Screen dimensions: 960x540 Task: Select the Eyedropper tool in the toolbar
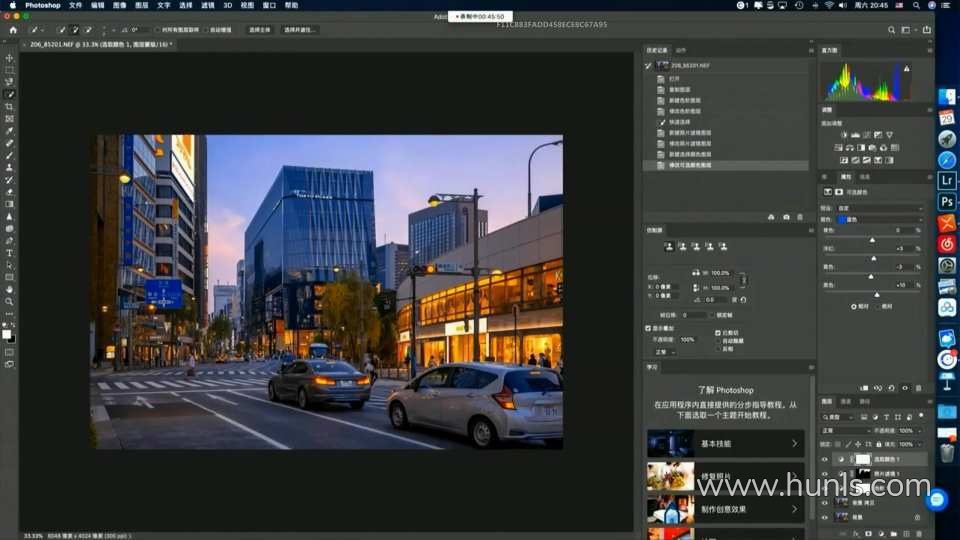[x=9, y=131]
